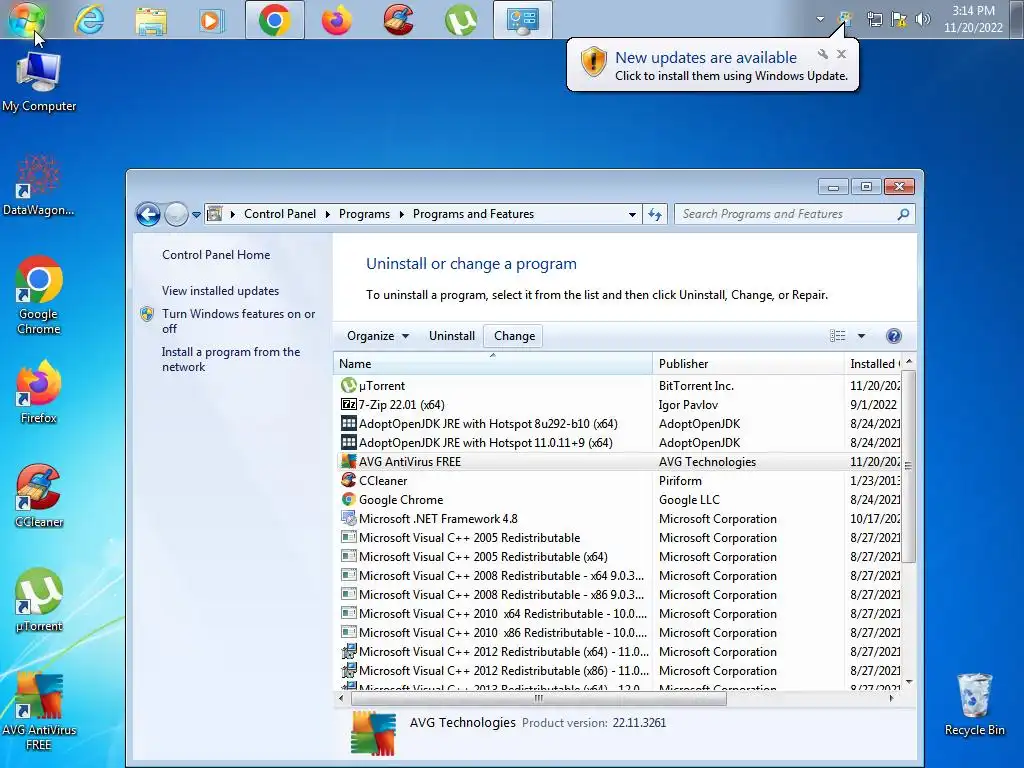The height and width of the screenshot is (768, 1024).
Task: Click the Uninstall button
Action: (x=451, y=336)
